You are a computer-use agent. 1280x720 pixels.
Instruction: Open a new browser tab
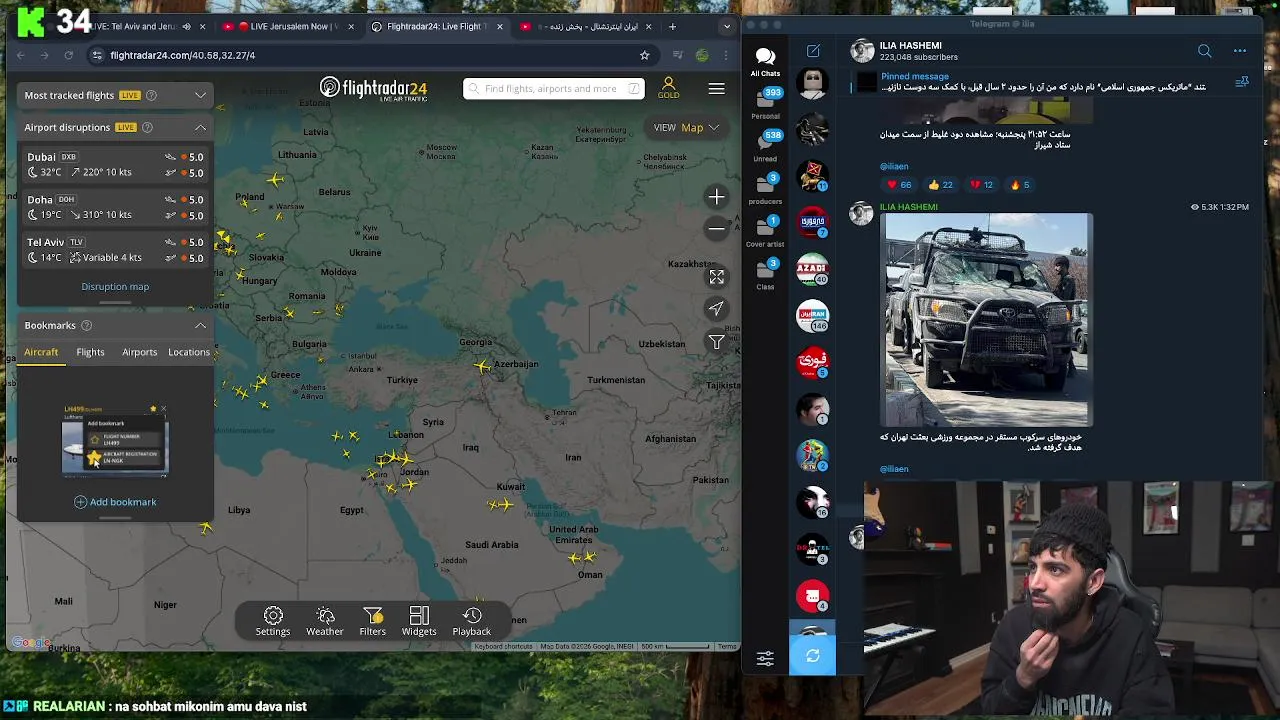[x=672, y=26]
